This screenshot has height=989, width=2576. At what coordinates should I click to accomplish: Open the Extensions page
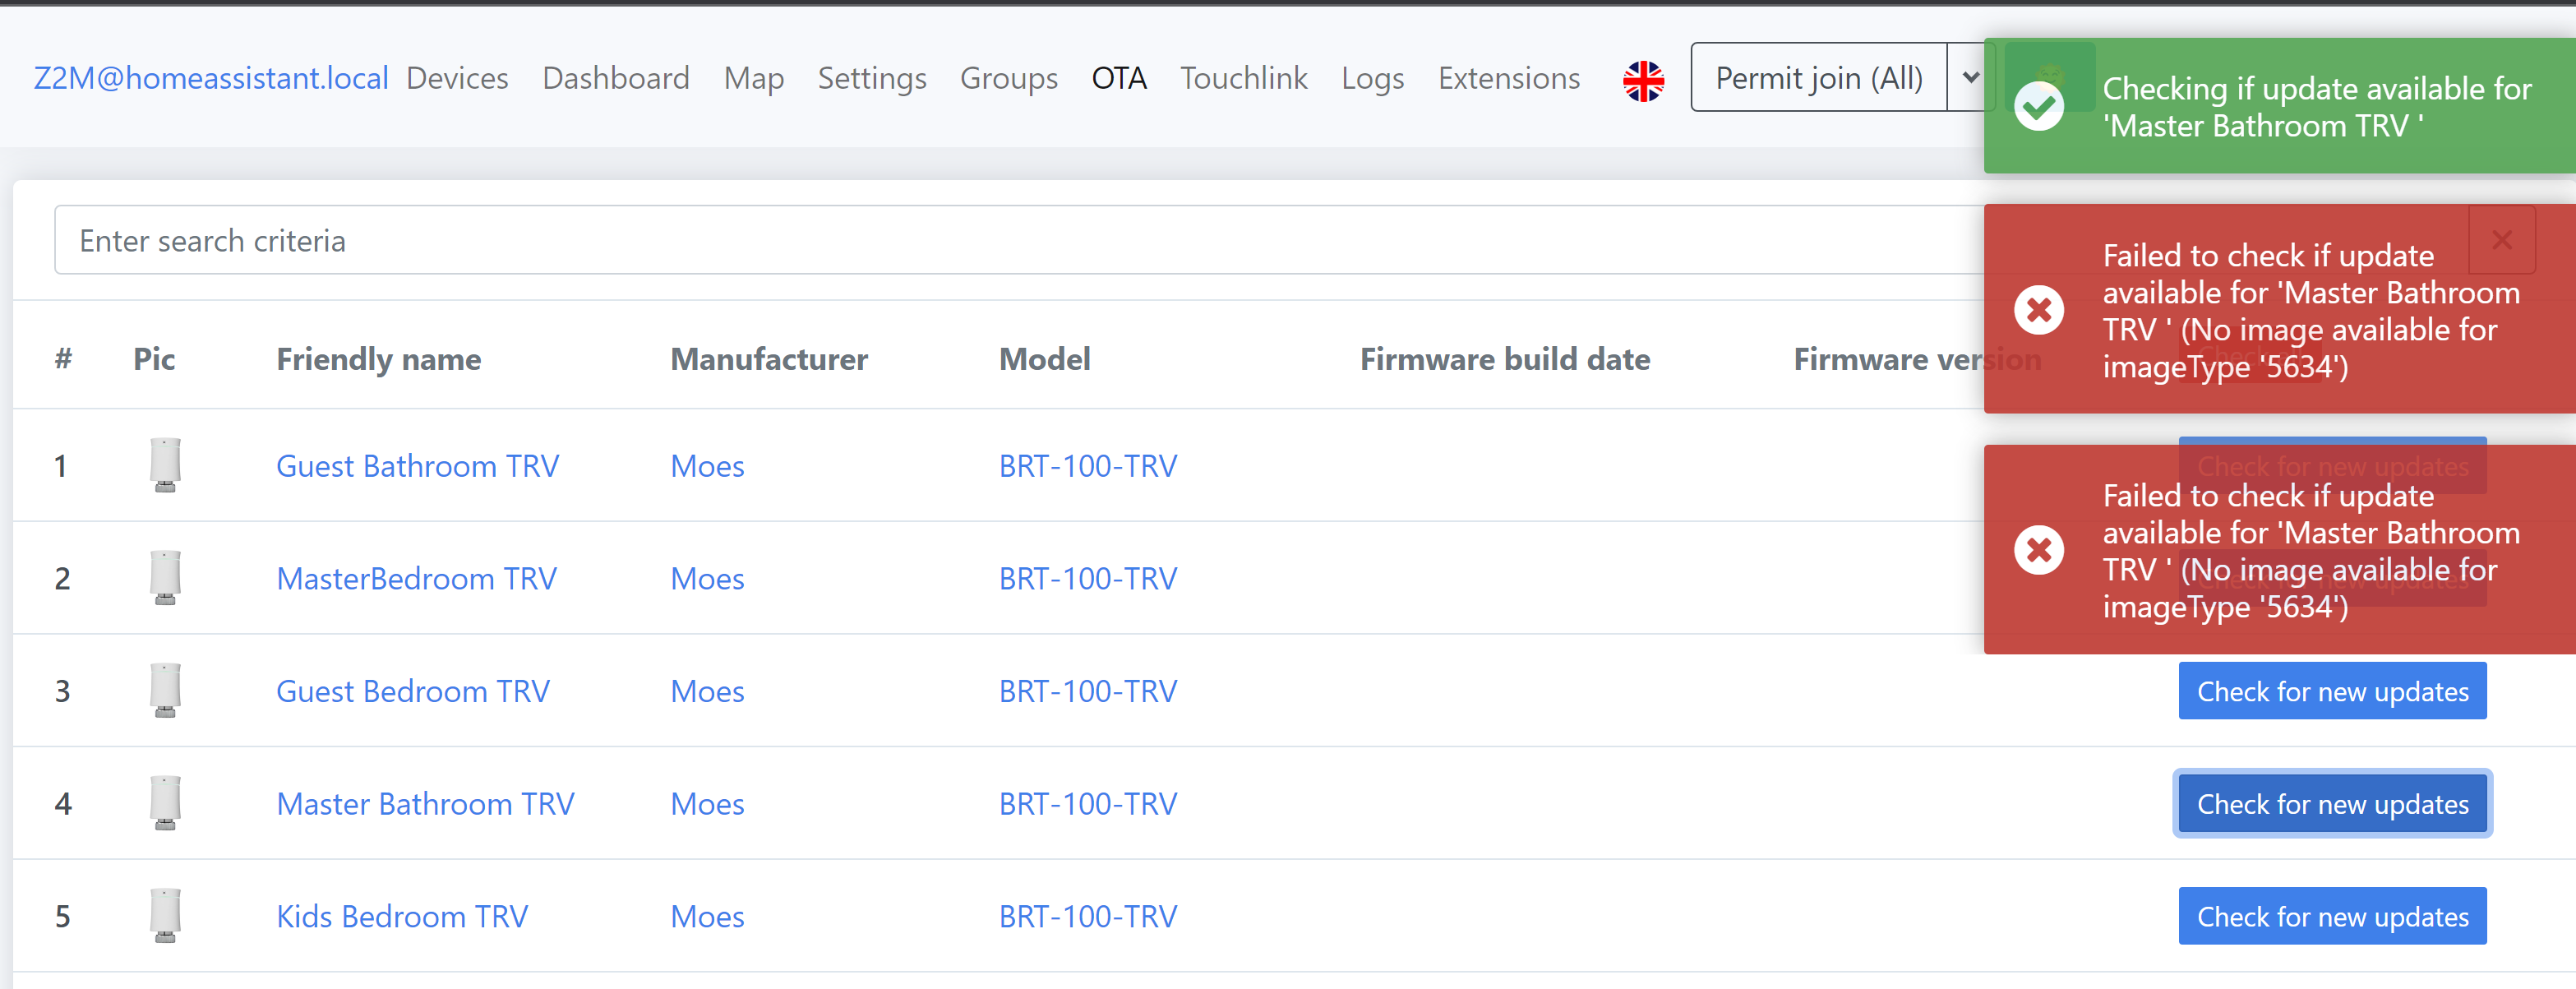[1508, 78]
